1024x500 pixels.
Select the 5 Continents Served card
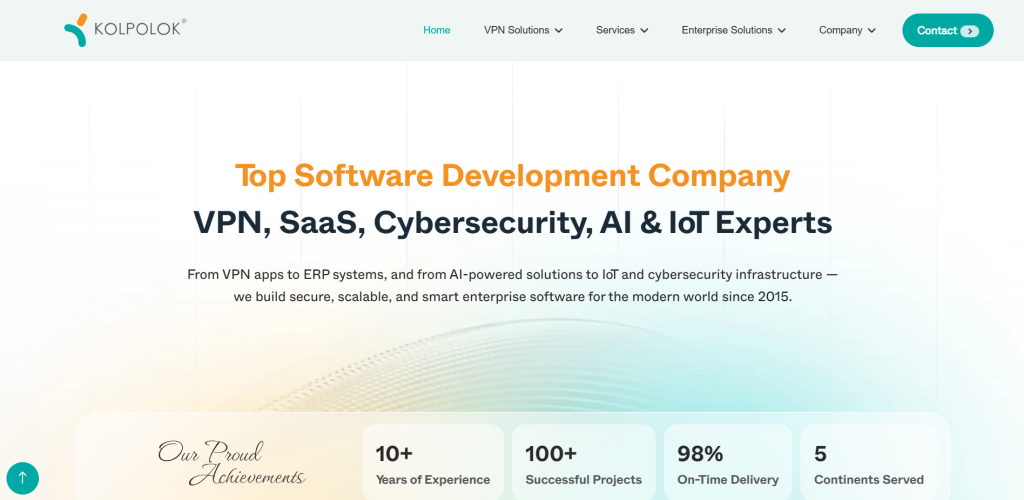(868, 464)
